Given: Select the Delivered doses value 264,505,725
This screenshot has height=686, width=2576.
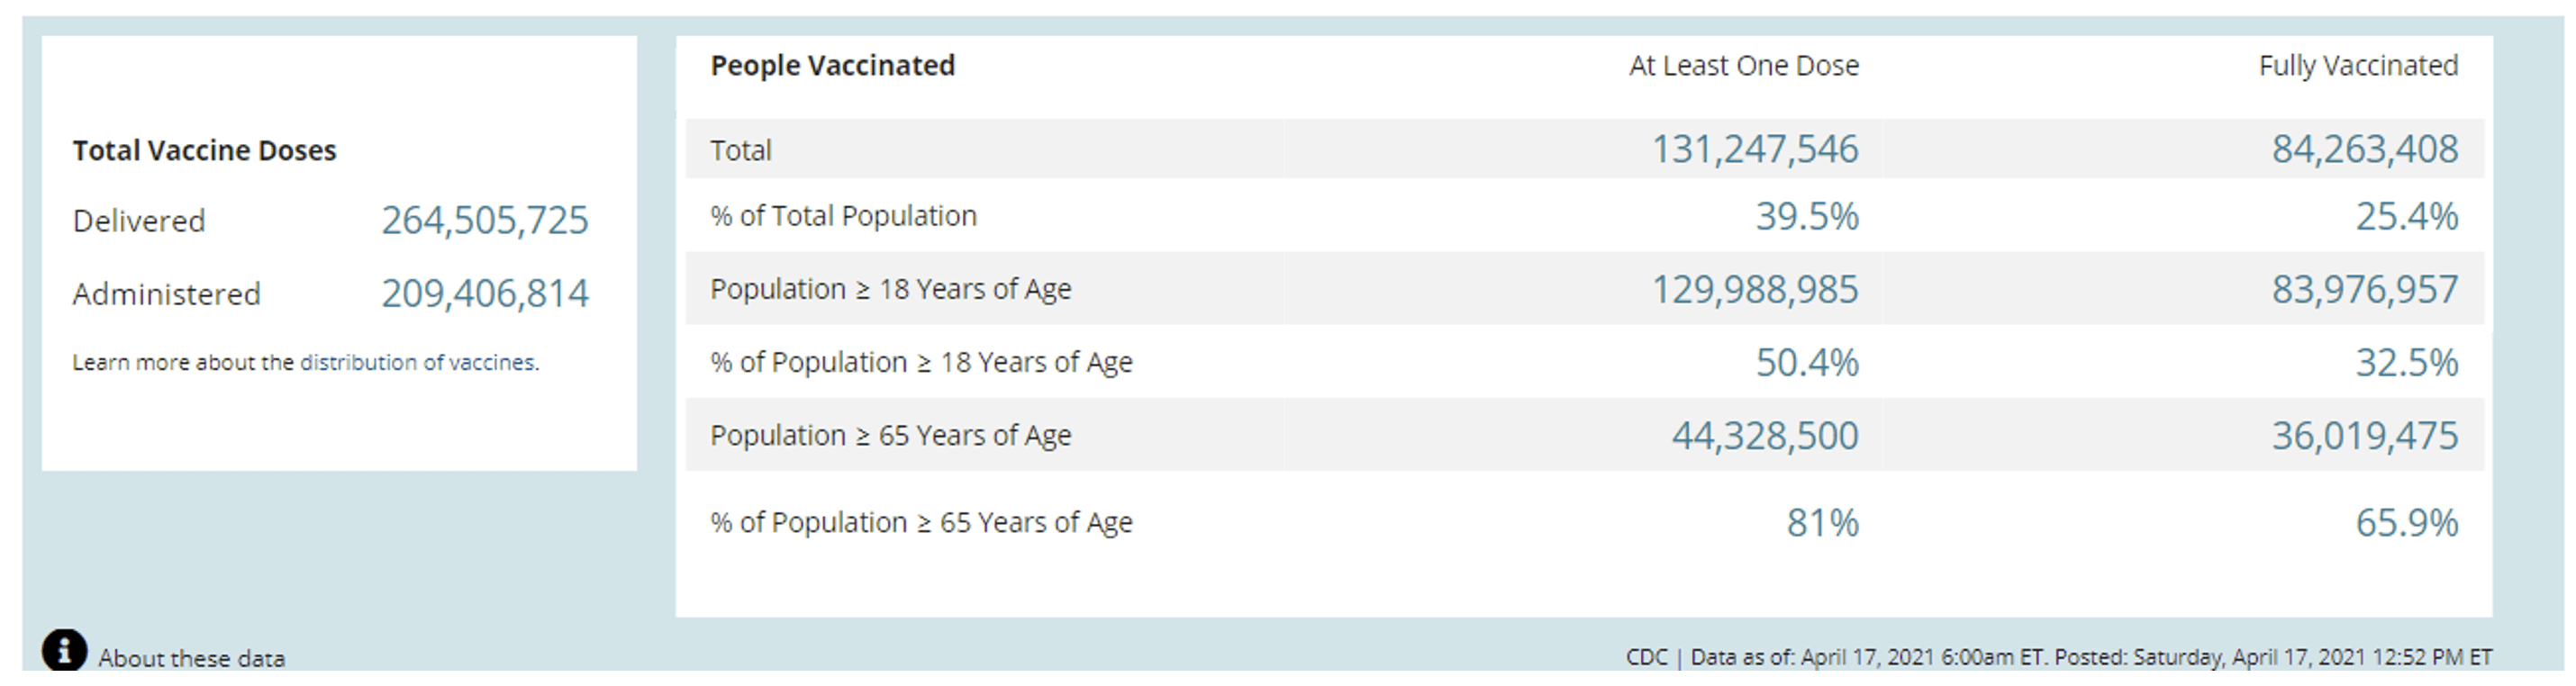Looking at the screenshot, I should [485, 220].
